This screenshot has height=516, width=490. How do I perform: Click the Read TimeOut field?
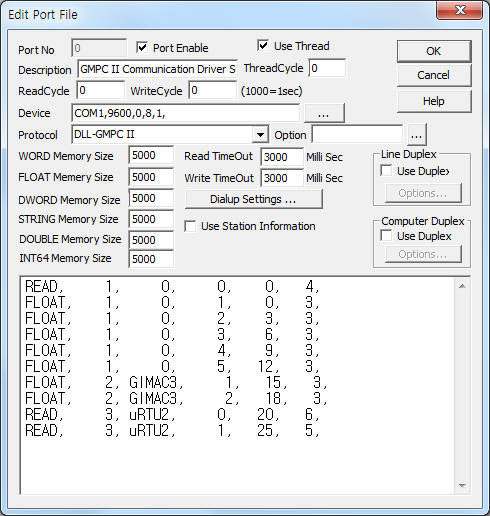point(282,157)
